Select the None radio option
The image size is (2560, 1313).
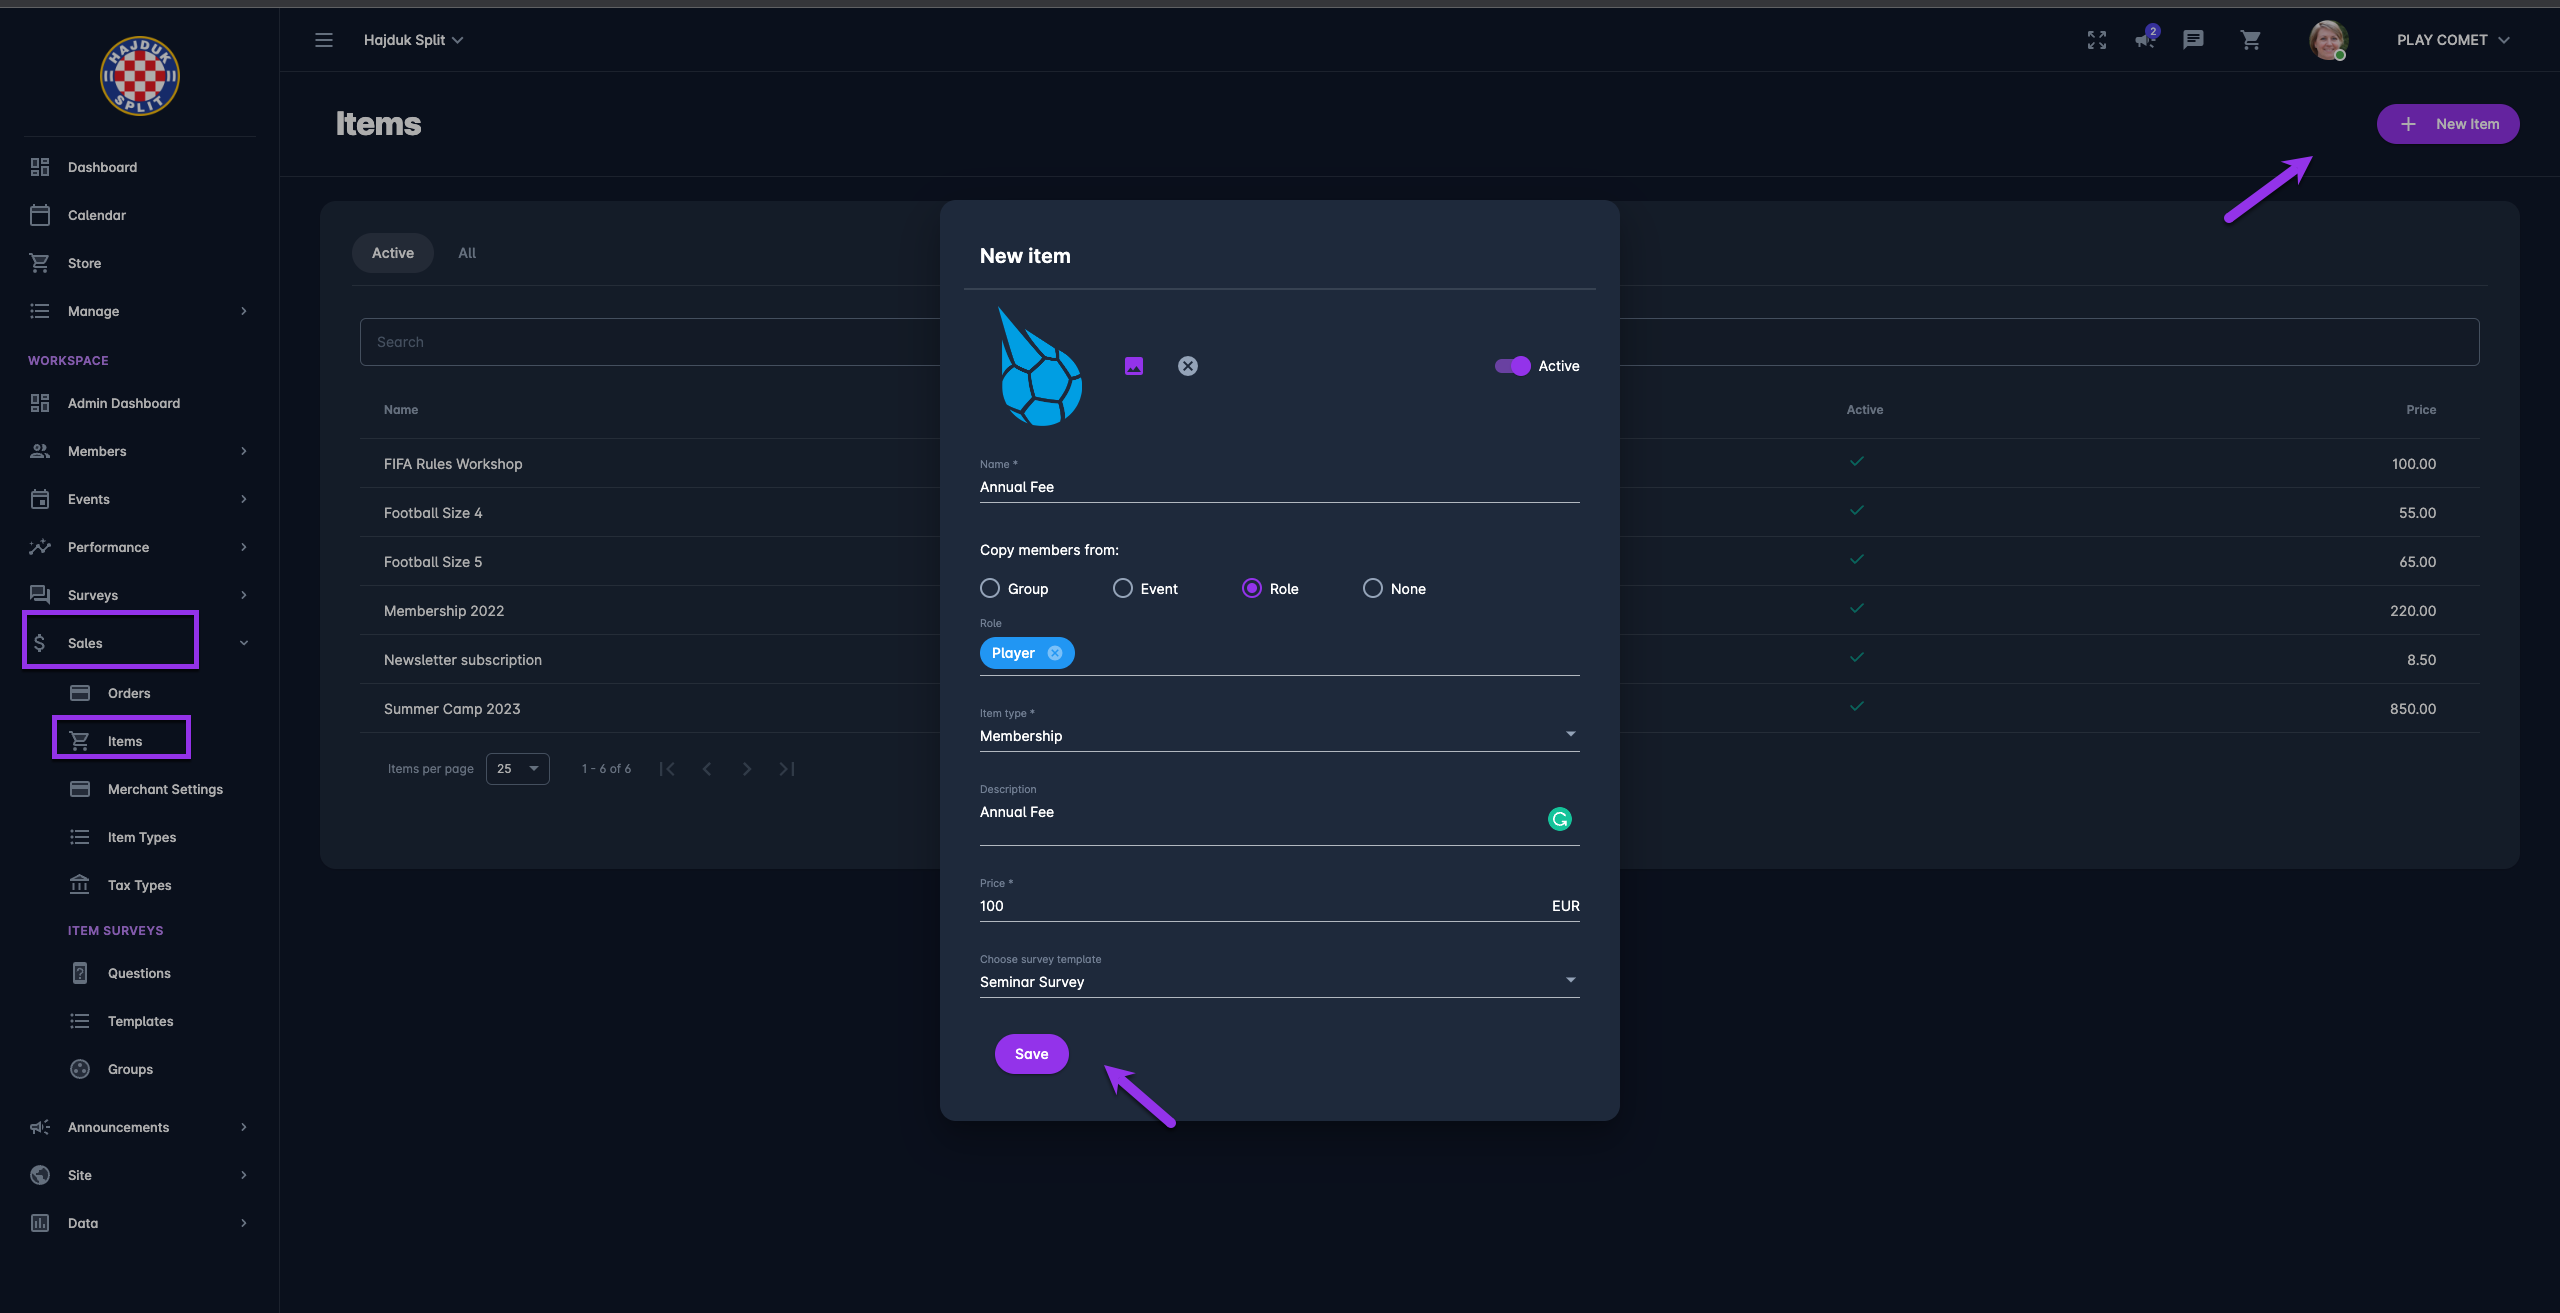tap(1373, 588)
